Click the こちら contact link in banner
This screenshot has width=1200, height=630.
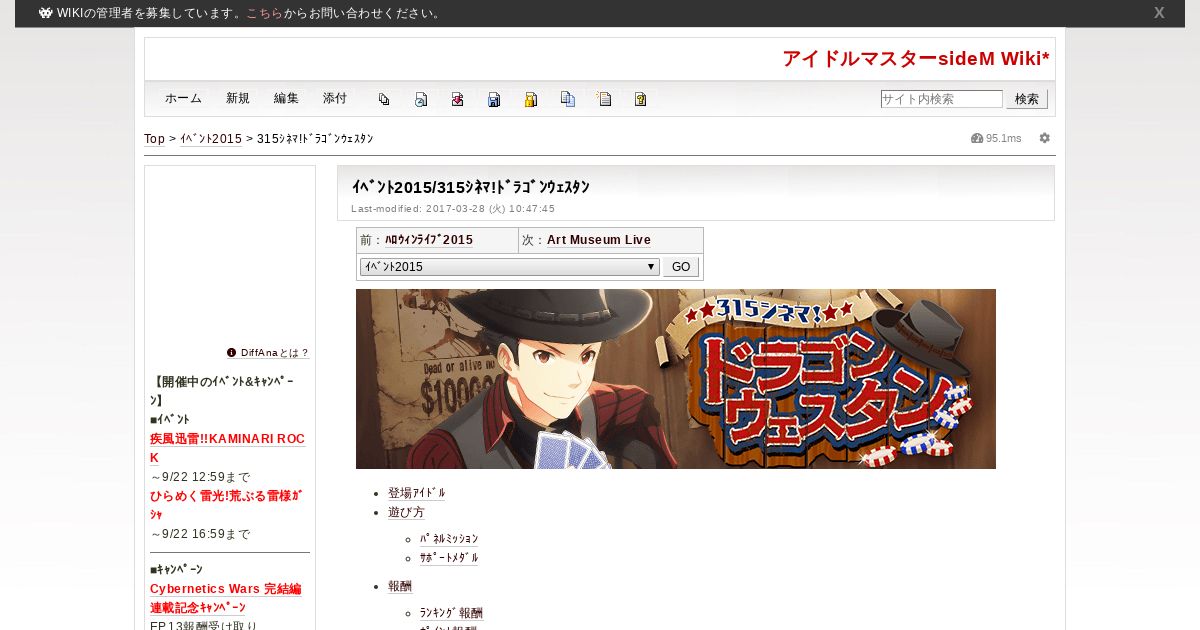(264, 13)
